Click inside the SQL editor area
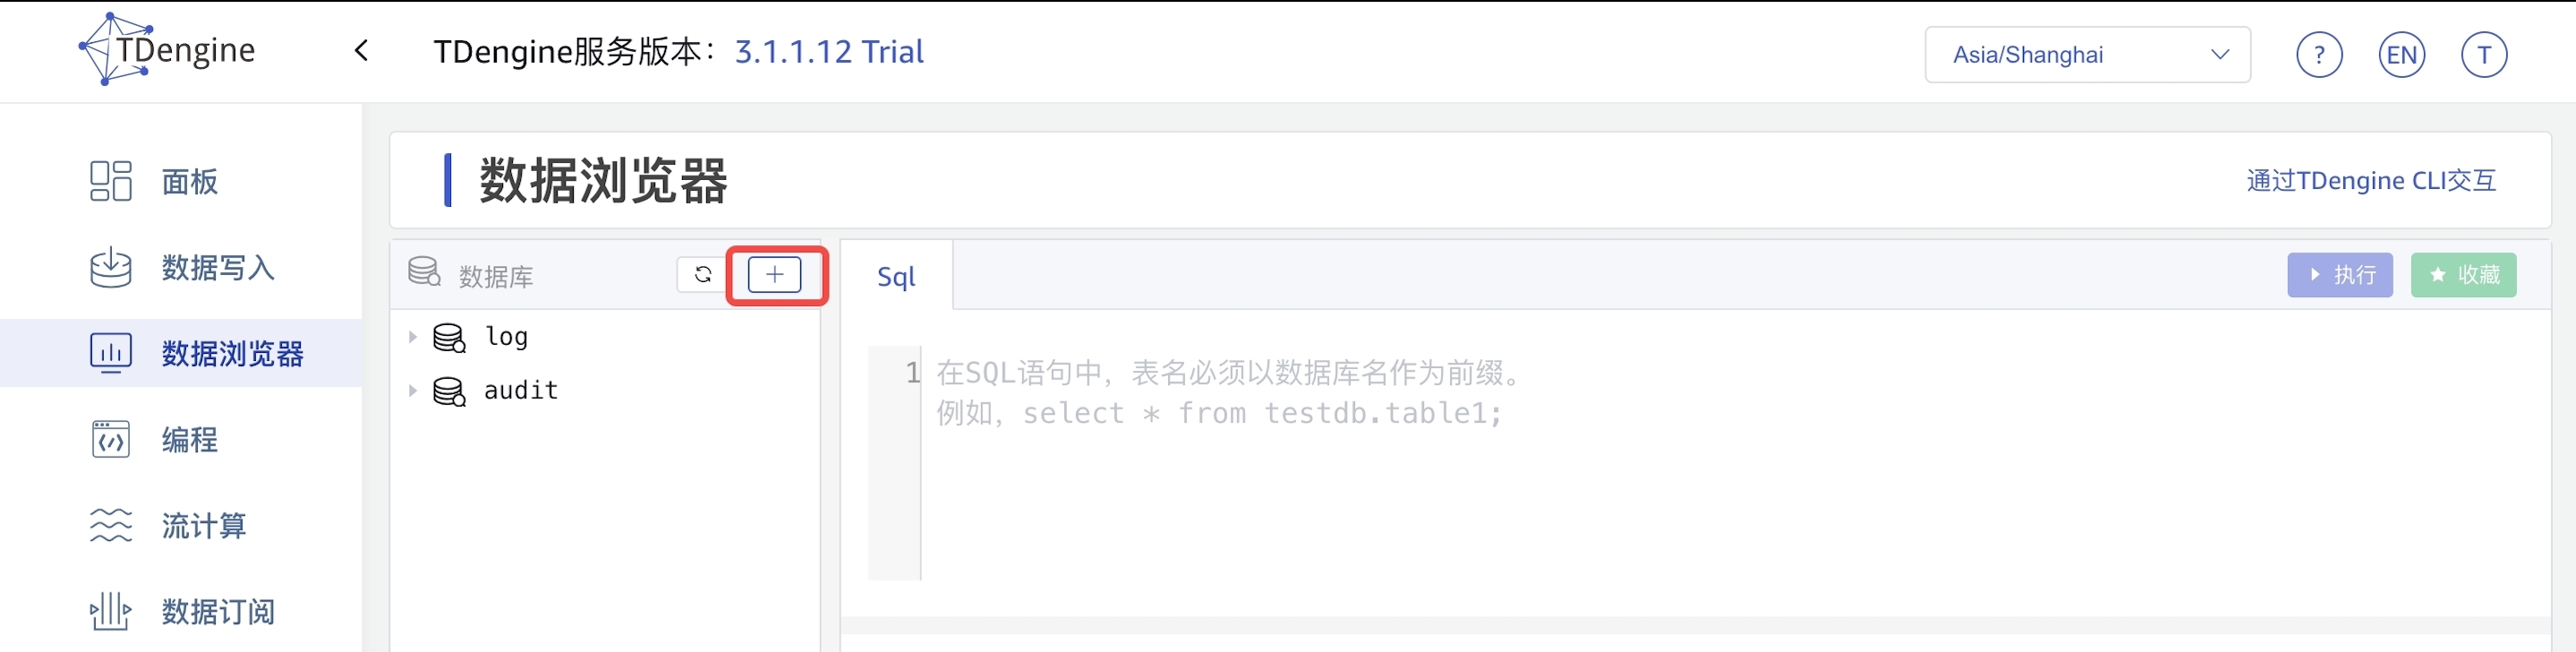Image resolution: width=2576 pixels, height=652 pixels. pos(1700,460)
